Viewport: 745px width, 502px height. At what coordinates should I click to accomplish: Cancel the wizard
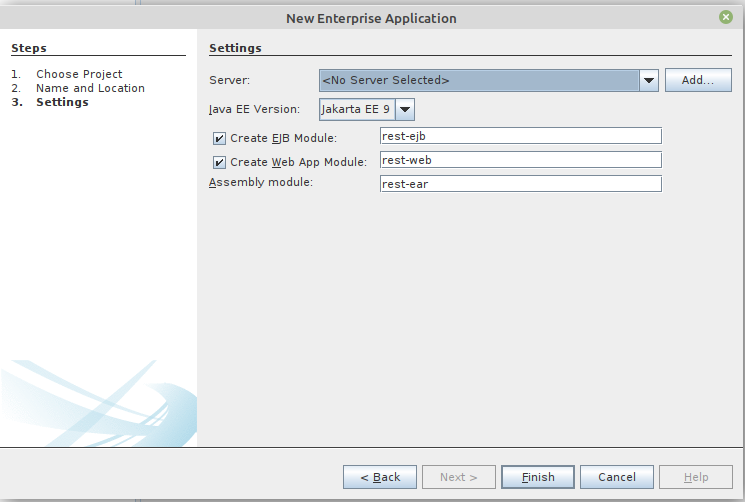point(616,477)
